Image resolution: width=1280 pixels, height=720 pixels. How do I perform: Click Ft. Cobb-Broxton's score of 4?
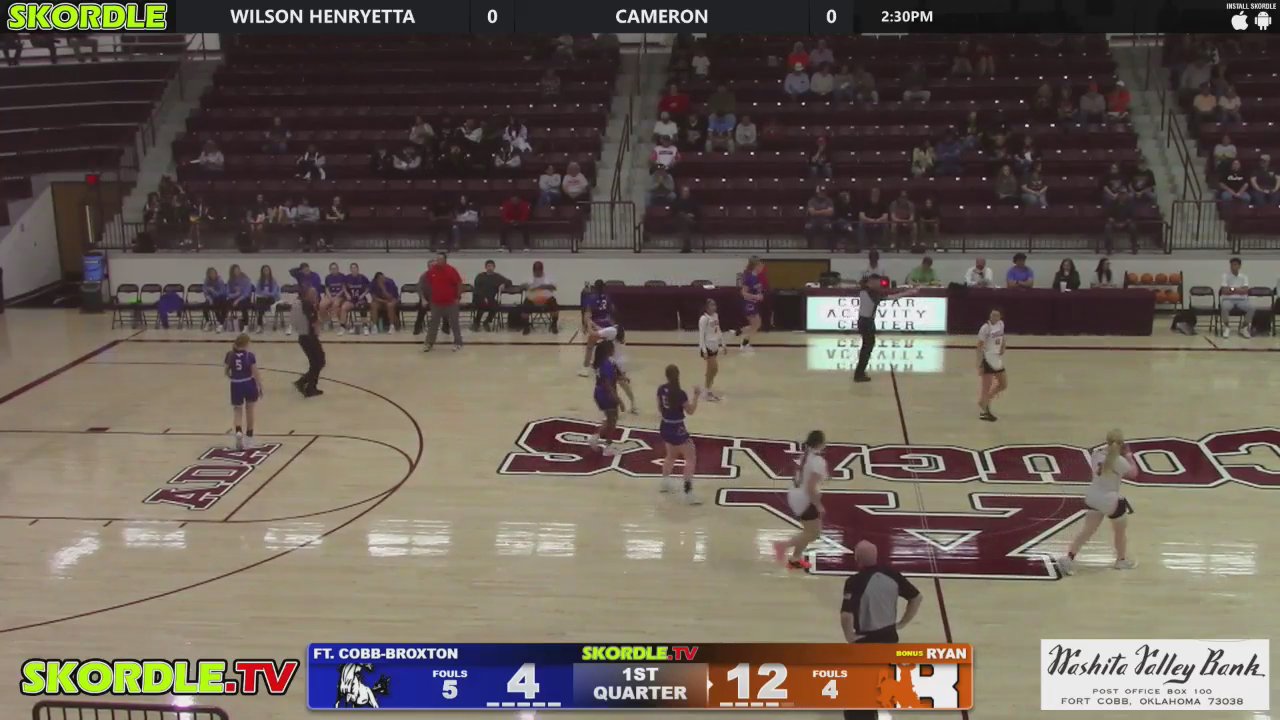523,683
